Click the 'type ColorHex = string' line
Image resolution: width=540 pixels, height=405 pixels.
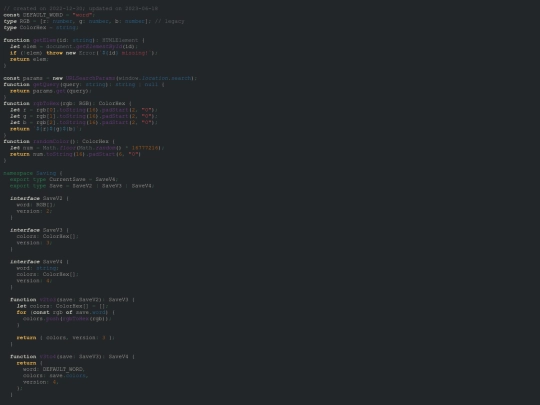click(x=41, y=28)
